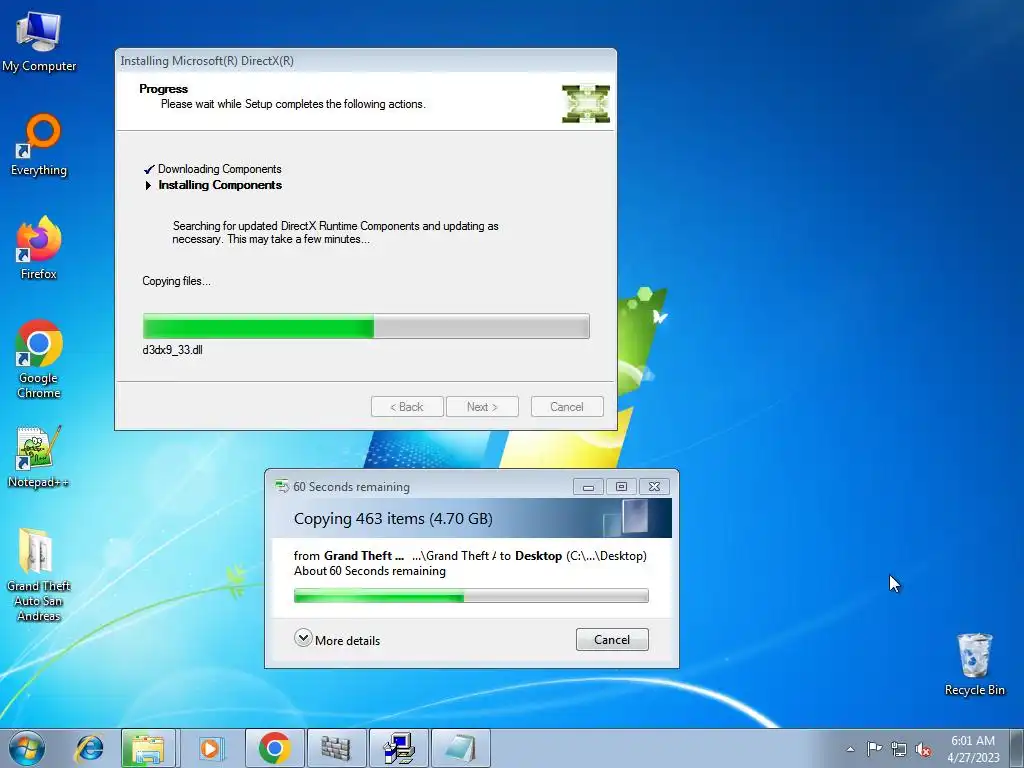The height and width of the screenshot is (768, 1024).
Task: Open the notepad-style taskbar application
Action: click(x=460, y=748)
